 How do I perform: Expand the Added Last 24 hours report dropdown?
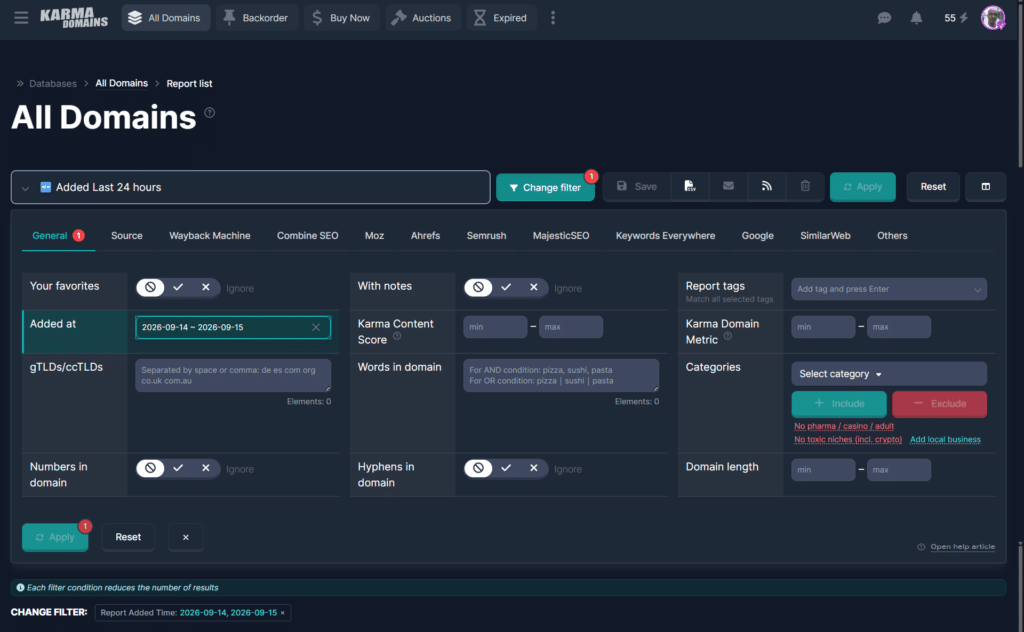(x=250, y=187)
